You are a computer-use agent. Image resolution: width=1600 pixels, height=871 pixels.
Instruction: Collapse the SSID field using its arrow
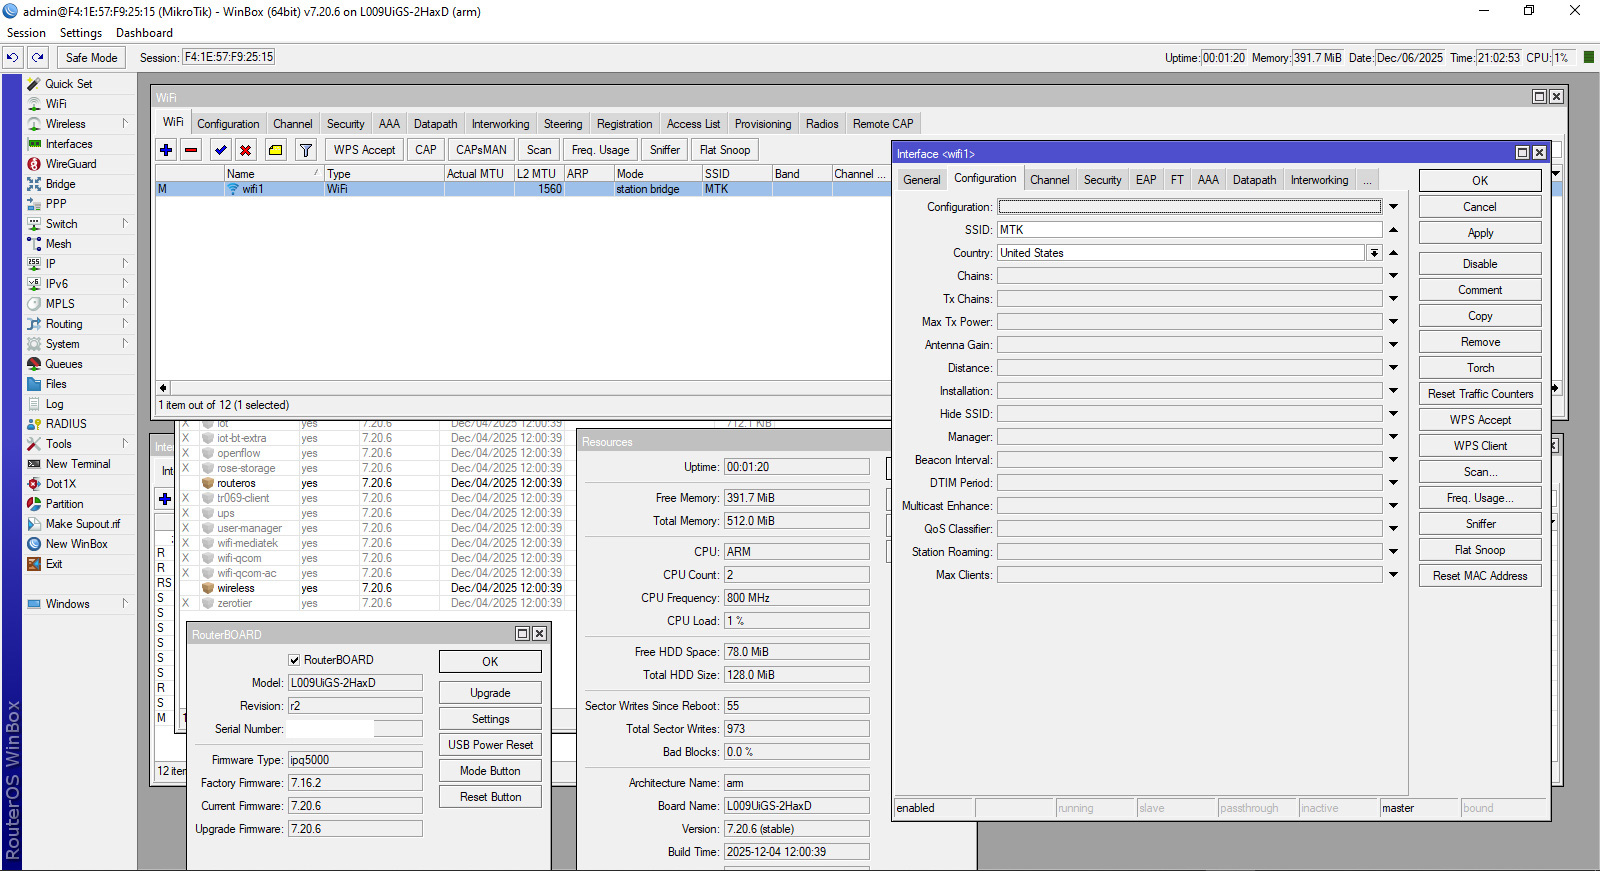(x=1393, y=230)
